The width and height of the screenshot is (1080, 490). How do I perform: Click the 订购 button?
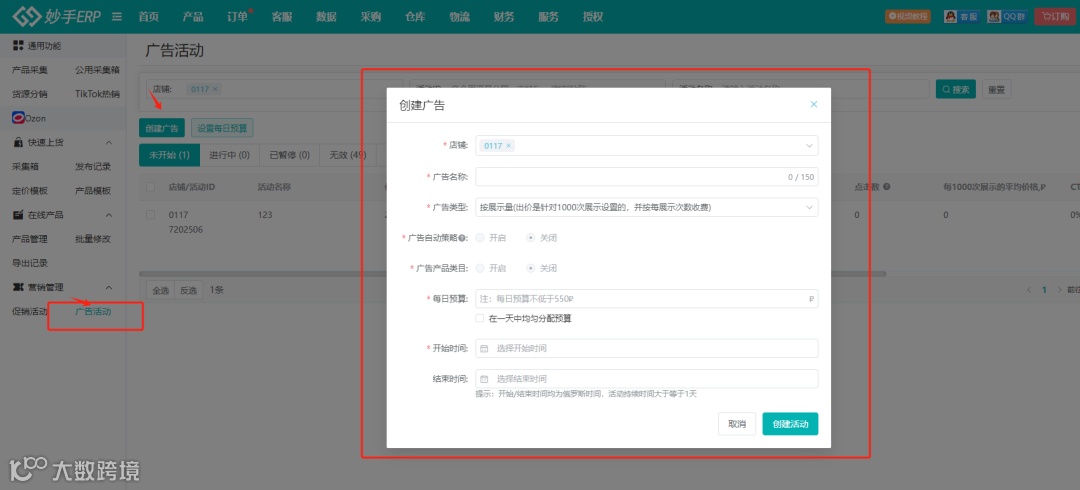tap(1056, 16)
